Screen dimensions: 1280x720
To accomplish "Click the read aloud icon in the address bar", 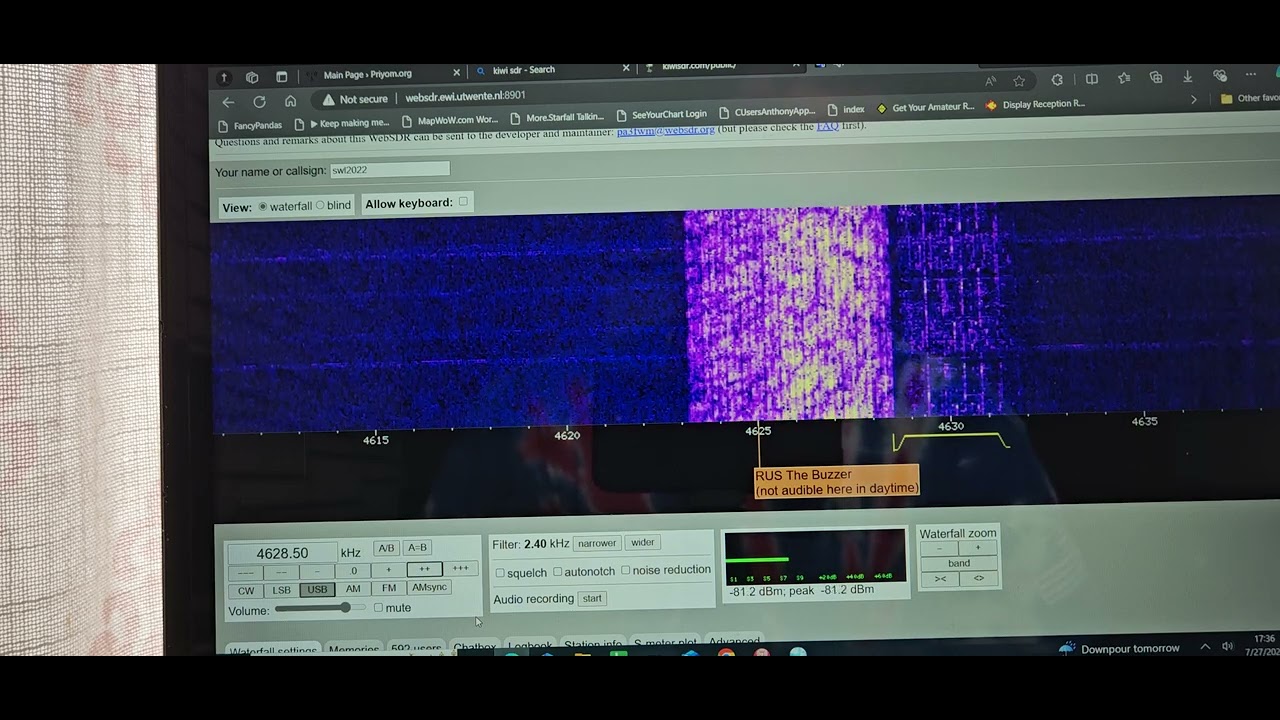I will [x=991, y=80].
